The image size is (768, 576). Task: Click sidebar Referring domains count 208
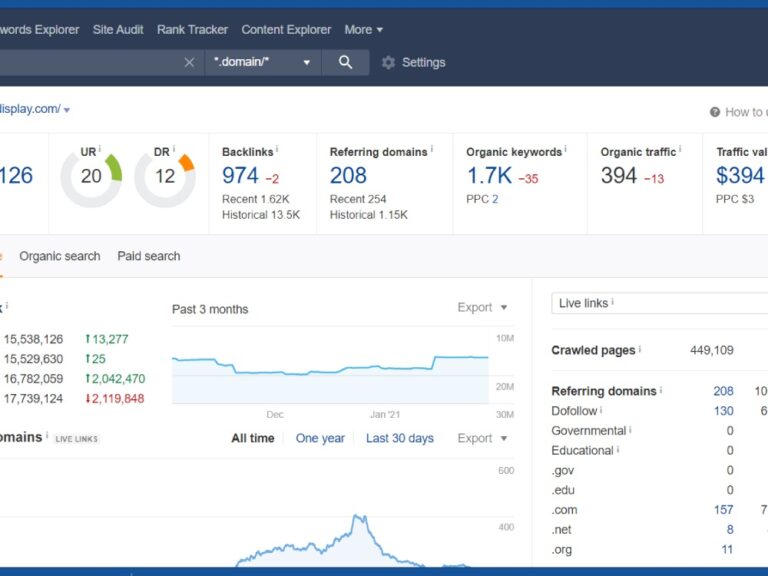pos(723,391)
